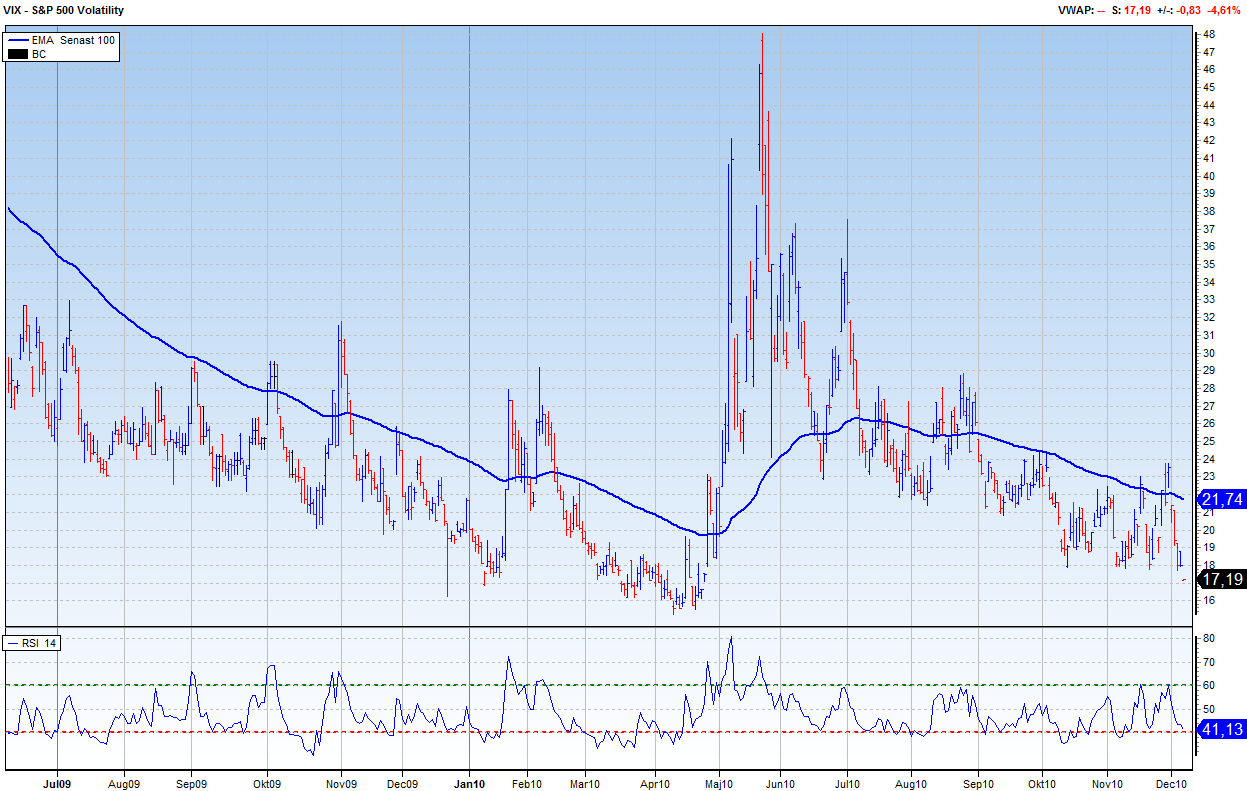
Task: Click the black 17,19 last price tag
Action: tap(1221, 579)
